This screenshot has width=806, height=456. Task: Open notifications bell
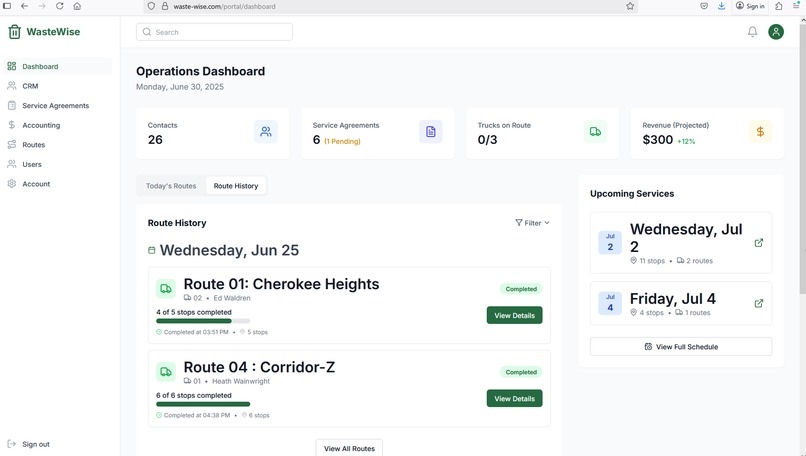click(753, 32)
